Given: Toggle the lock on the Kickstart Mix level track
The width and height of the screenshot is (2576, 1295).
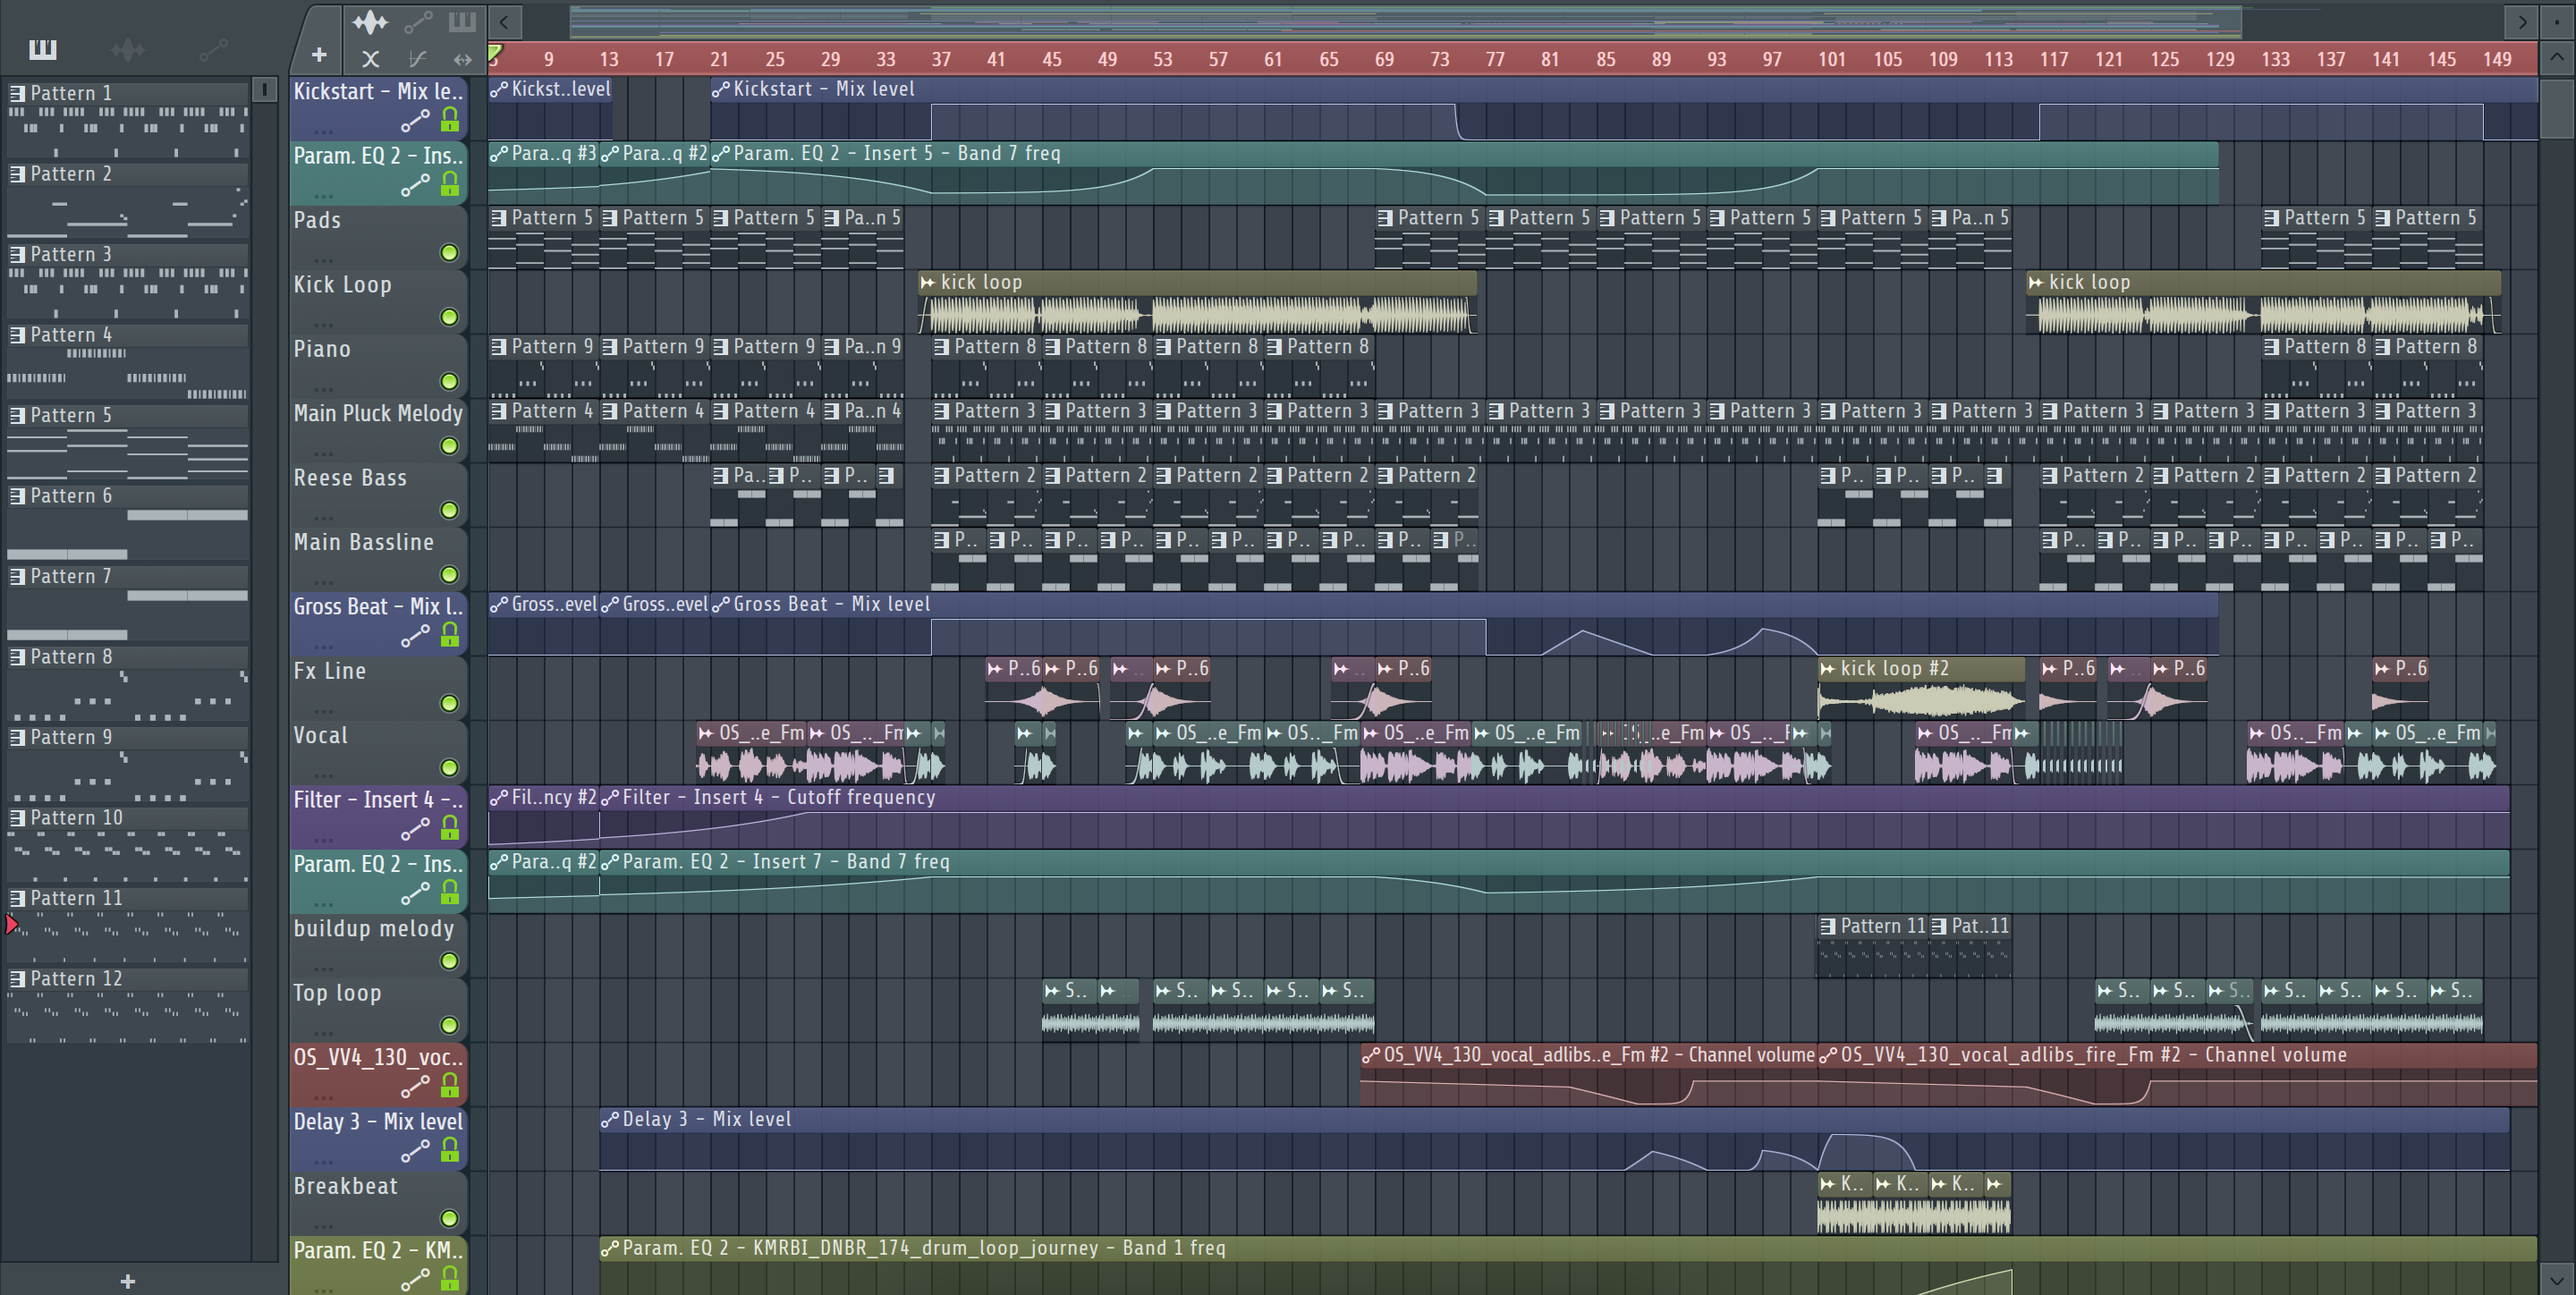Looking at the screenshot, I should pos(450,120).
